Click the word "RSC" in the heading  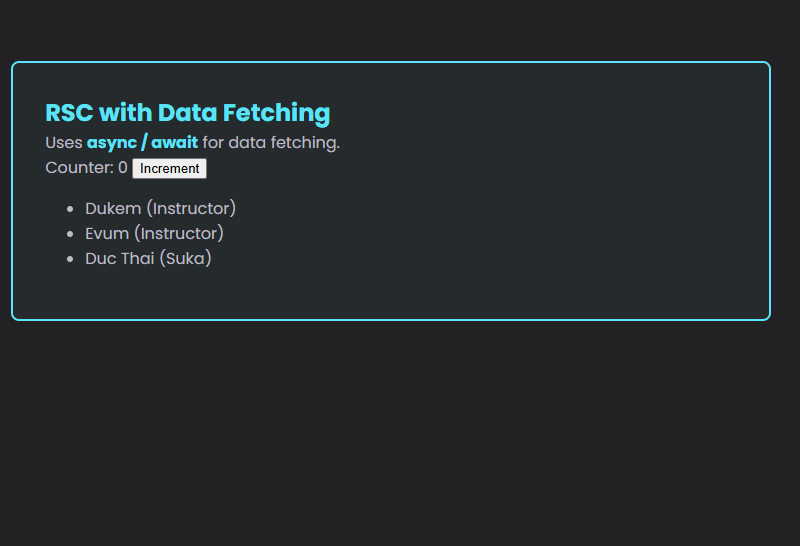pyautogui.click(x=69, y=113)
